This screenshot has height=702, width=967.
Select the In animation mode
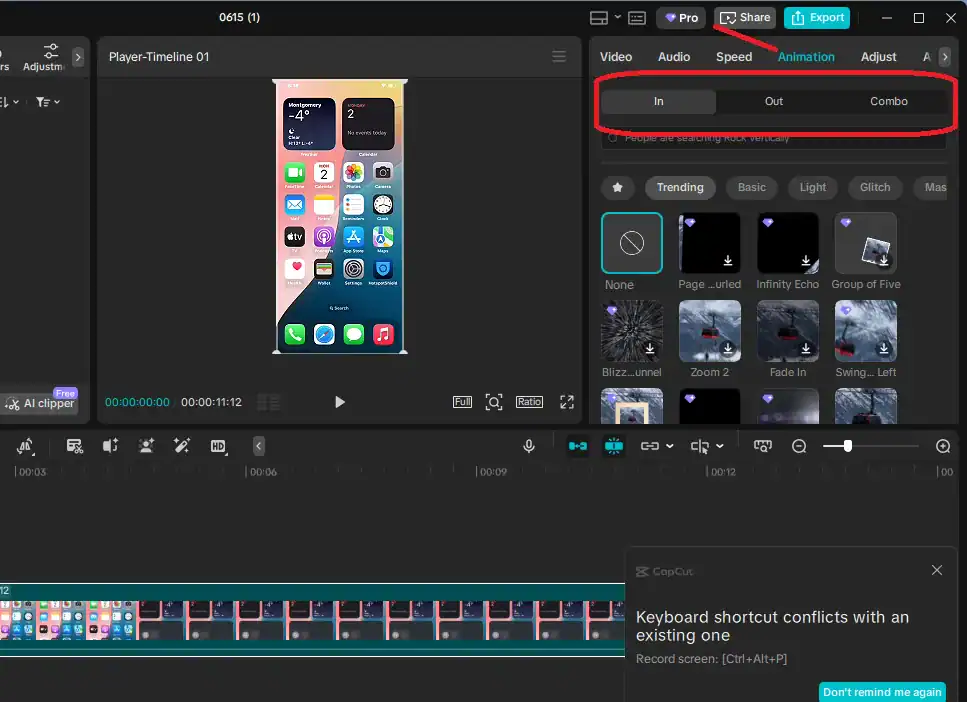(659, 101)
